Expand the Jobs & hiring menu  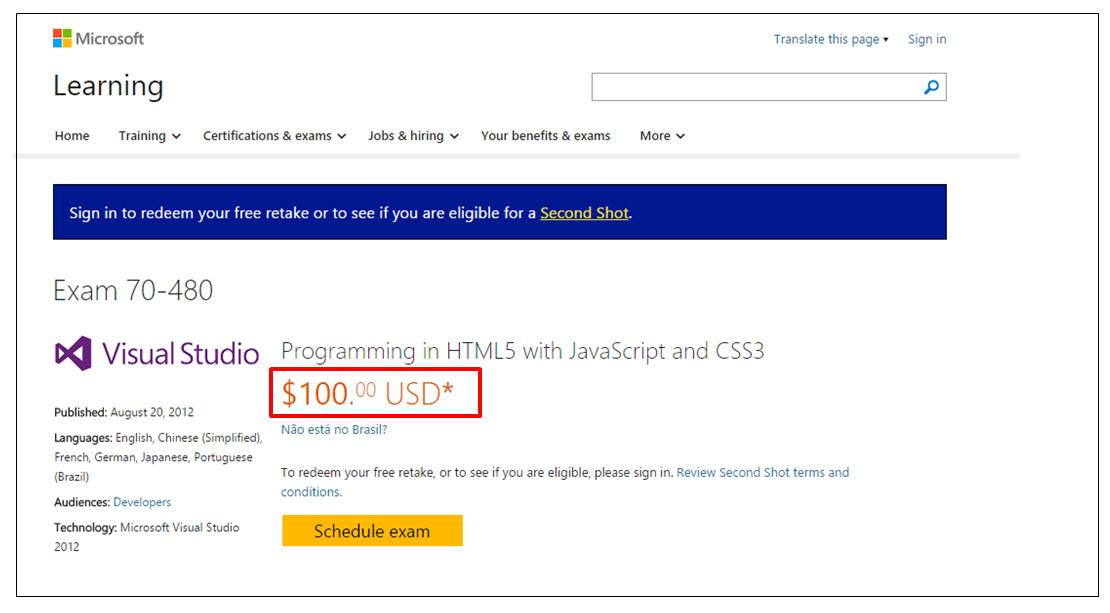click(413, 136)
